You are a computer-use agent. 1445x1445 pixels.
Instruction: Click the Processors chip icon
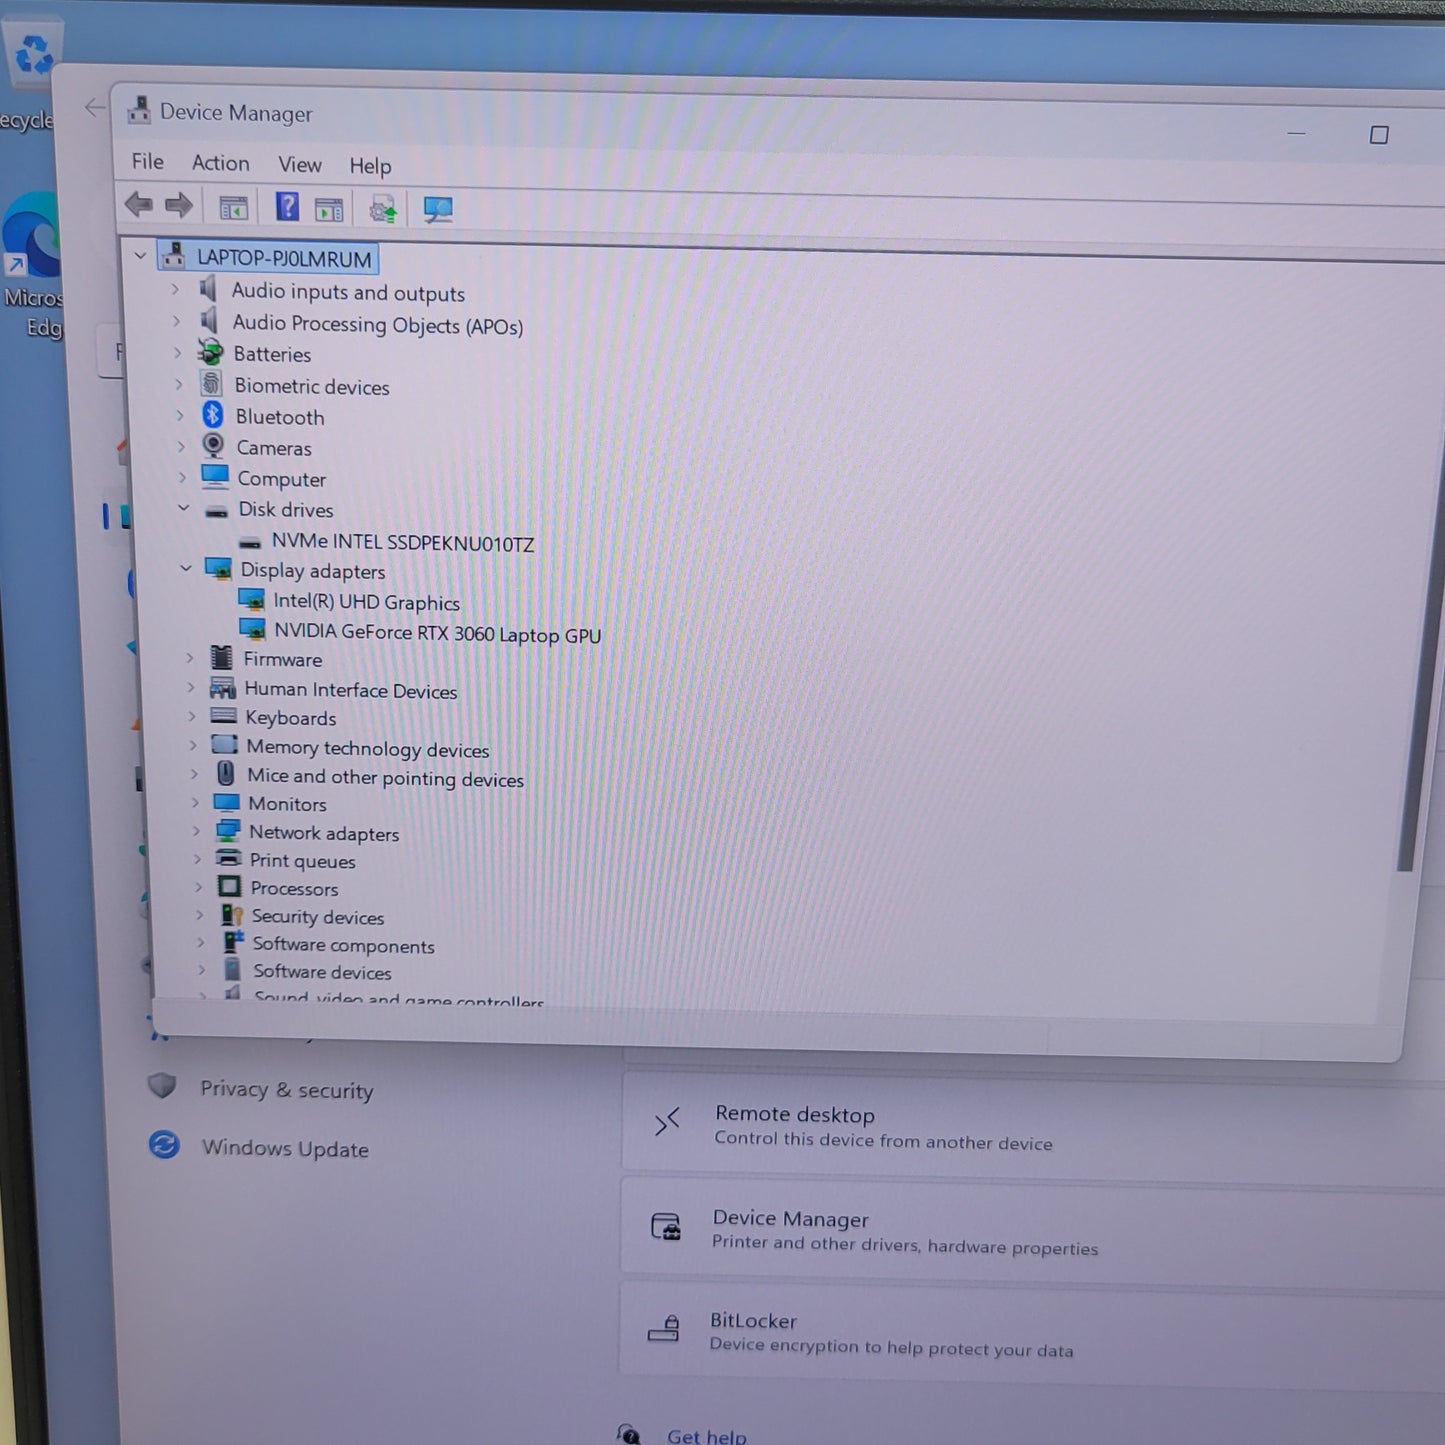(229, 887)
